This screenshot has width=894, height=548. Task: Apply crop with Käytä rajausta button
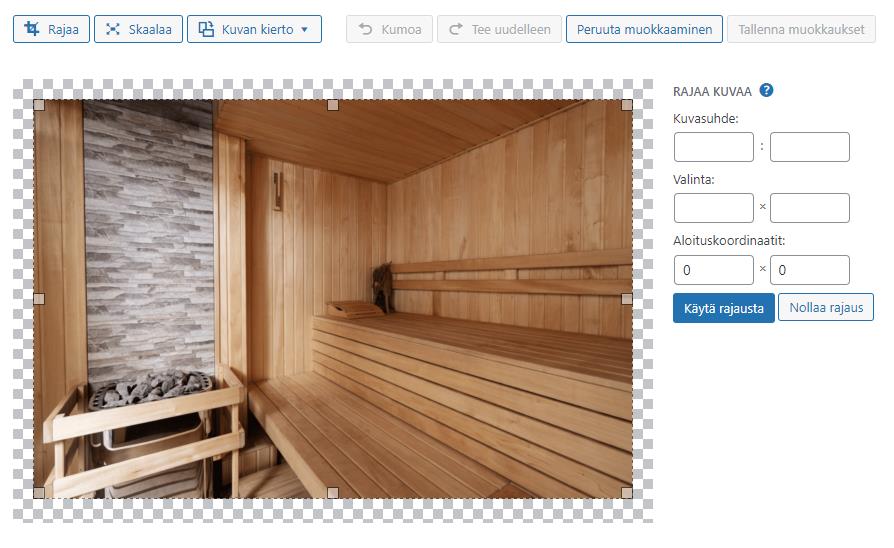(723, 308)
